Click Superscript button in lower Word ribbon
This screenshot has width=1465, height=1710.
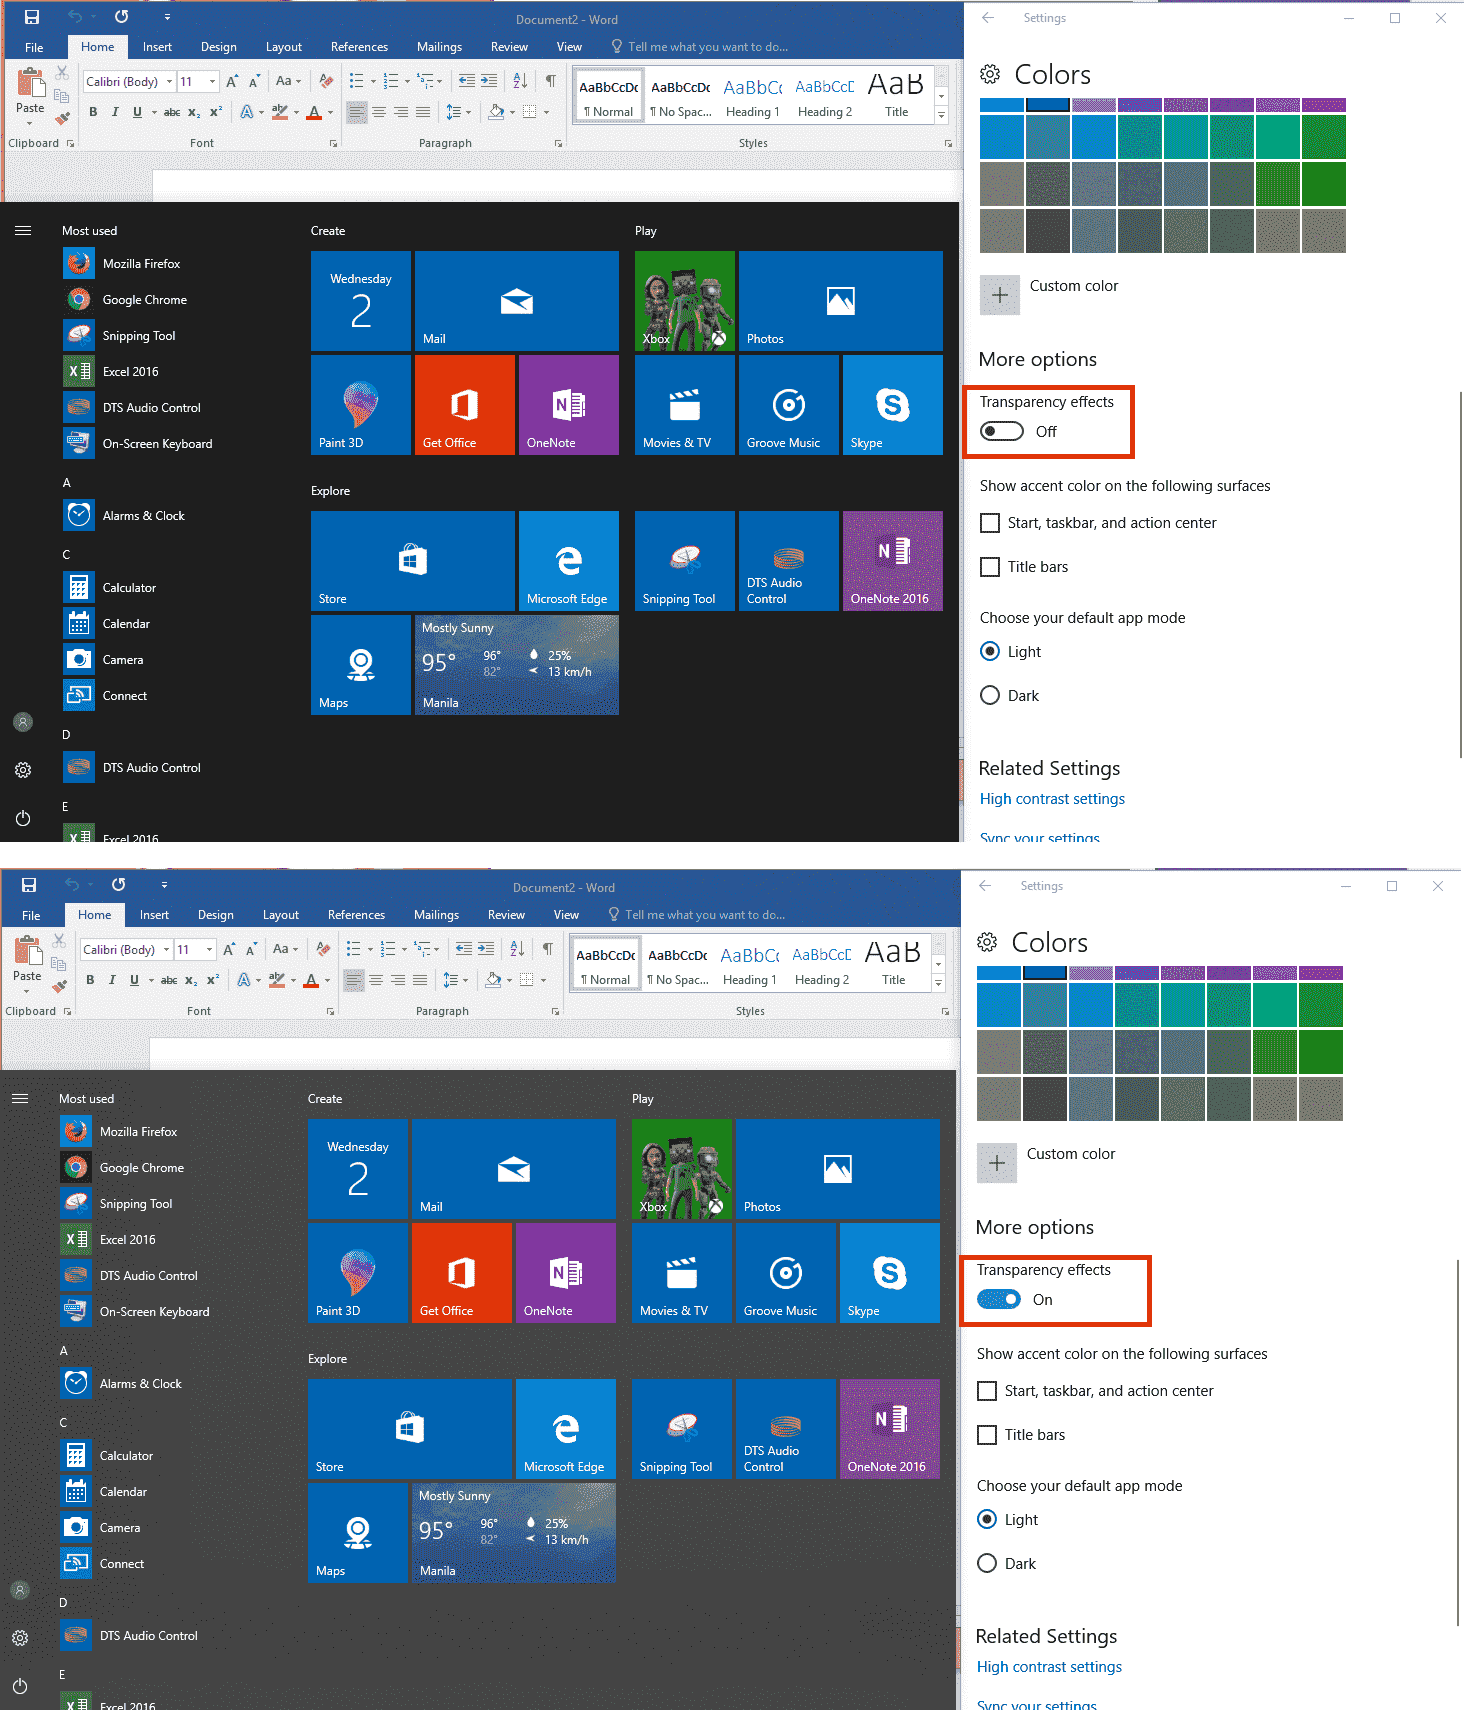212,980
